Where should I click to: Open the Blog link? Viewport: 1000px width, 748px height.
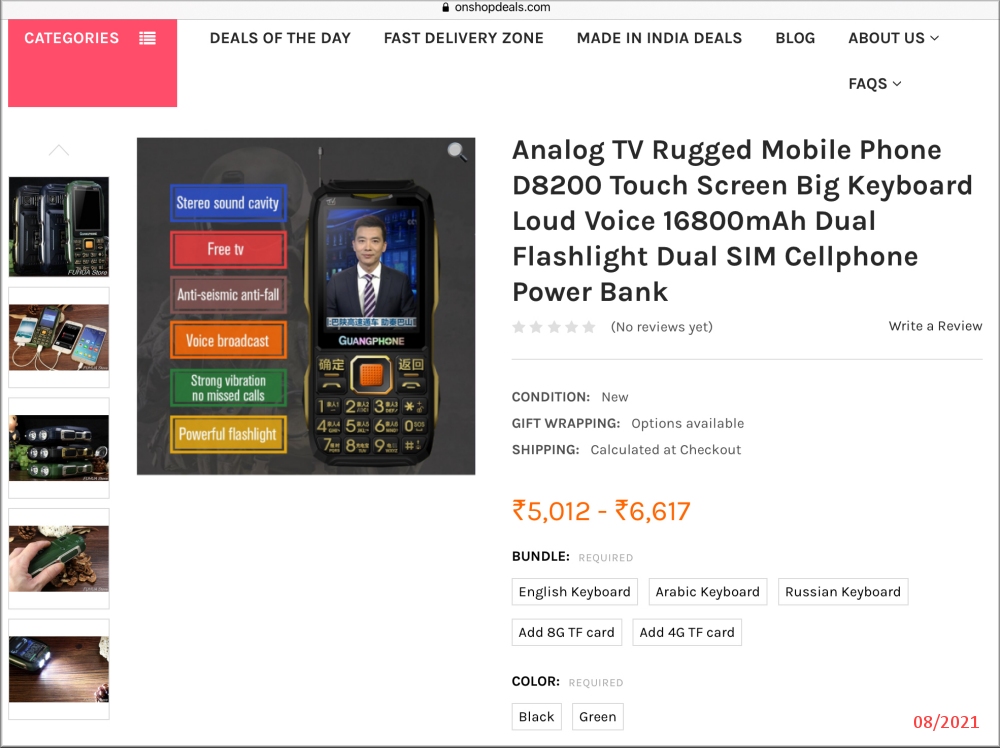[x=795, y=38]
